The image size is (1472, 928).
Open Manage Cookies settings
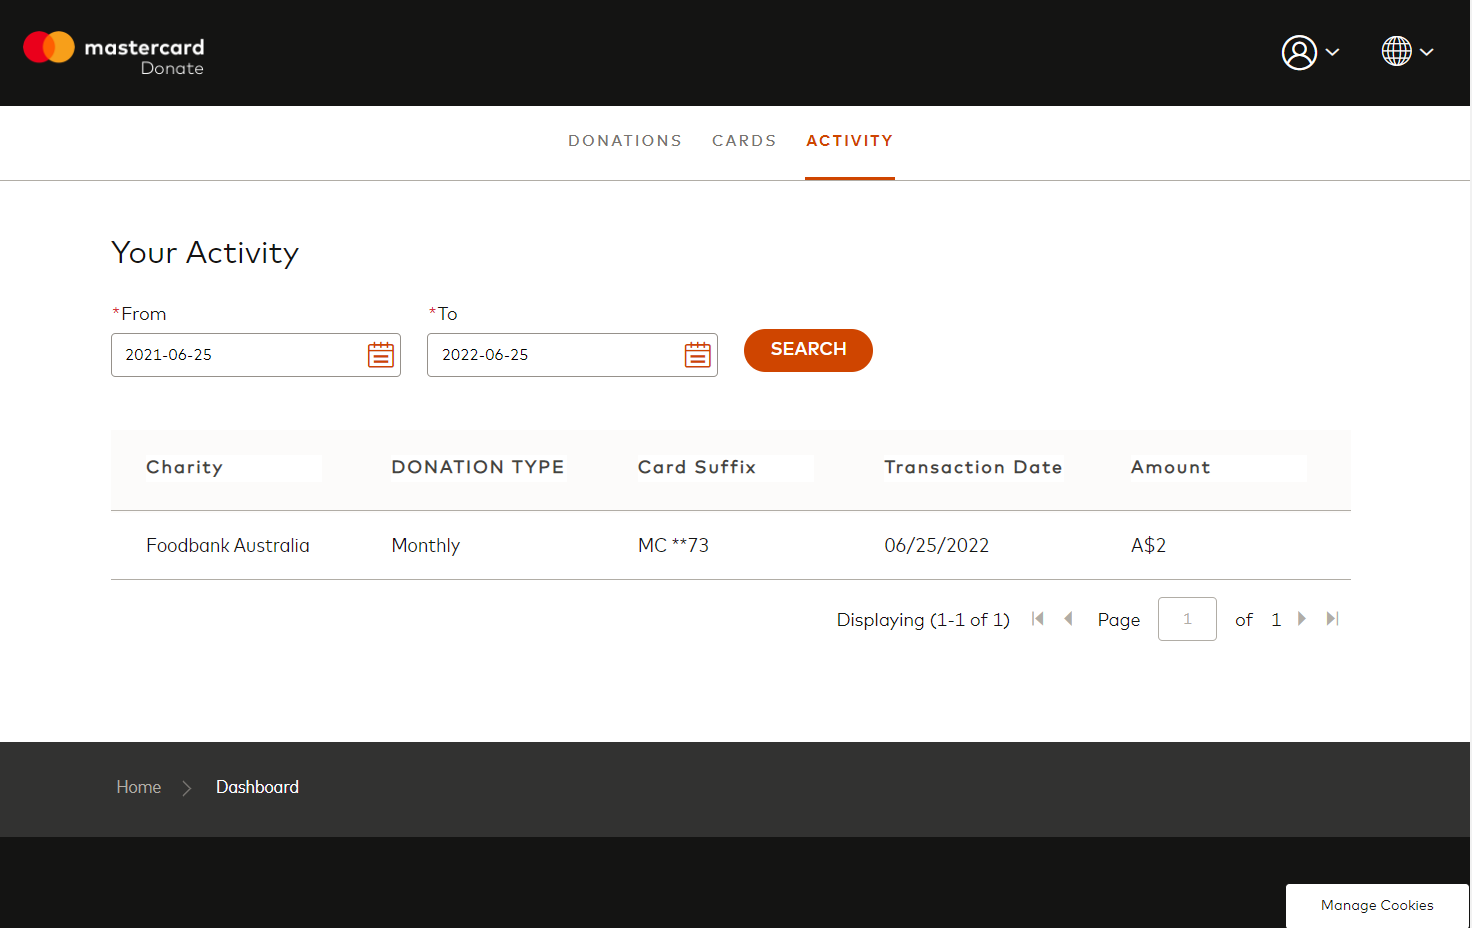[x=1377, y=905]
